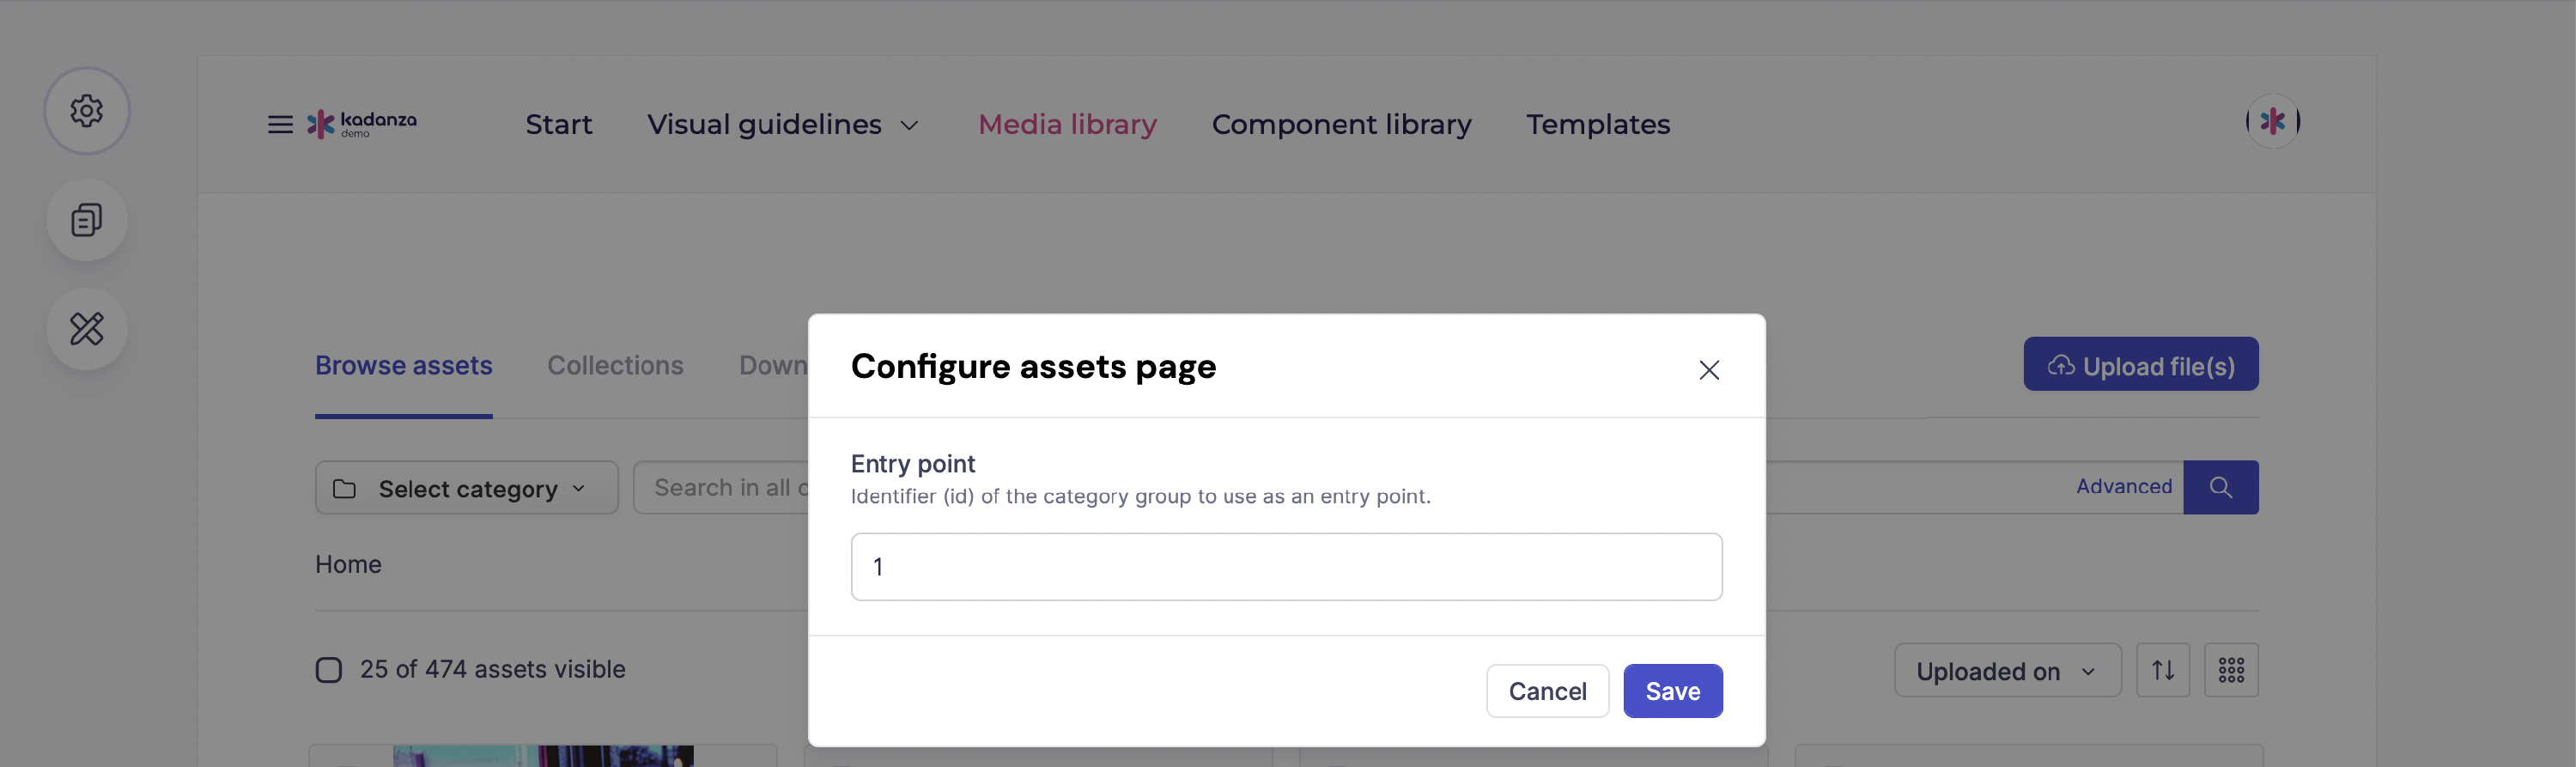
Task: Open the Templates menu item
Action: 1597,124
